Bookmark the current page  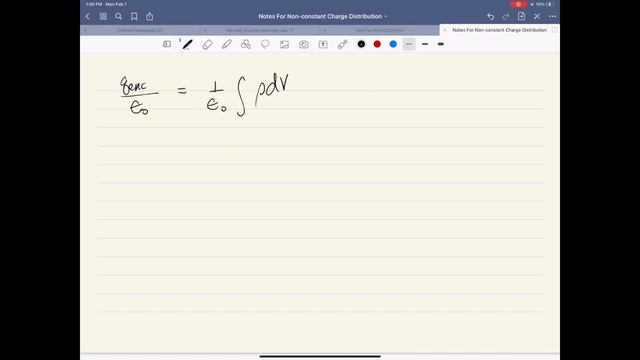[x=134, y=17]
